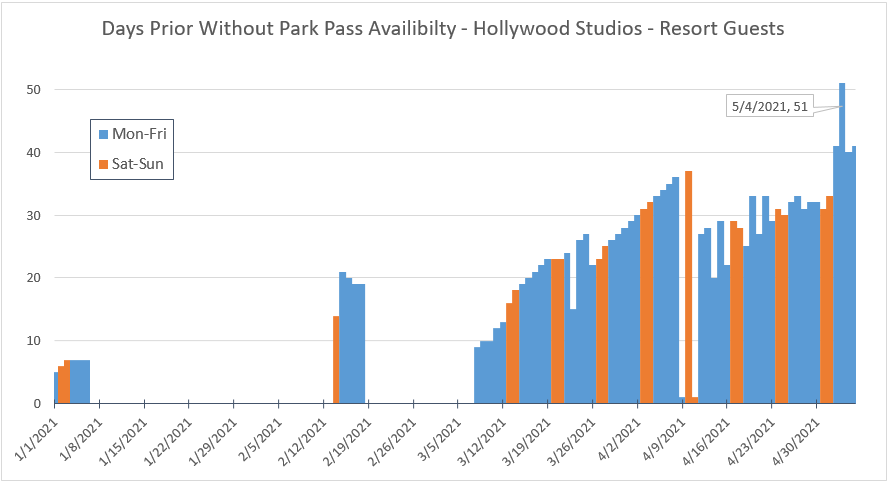Viewport: 888px width, 483px height.
Task: Click x-axis date 4/16/2021
Action: (706, 442)
